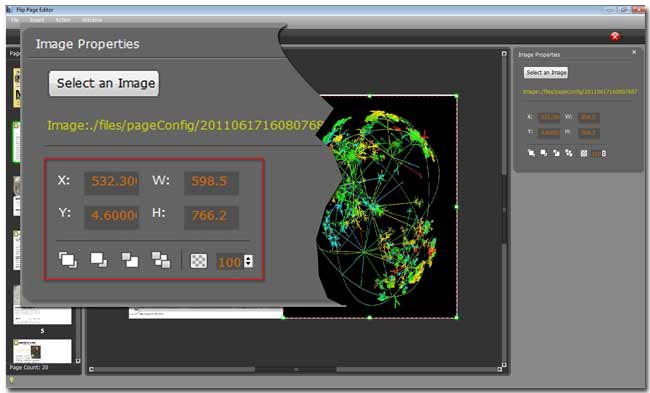Click the bottom-middle green handle of the image
This screenshot has height=393, width=650.
370,318
